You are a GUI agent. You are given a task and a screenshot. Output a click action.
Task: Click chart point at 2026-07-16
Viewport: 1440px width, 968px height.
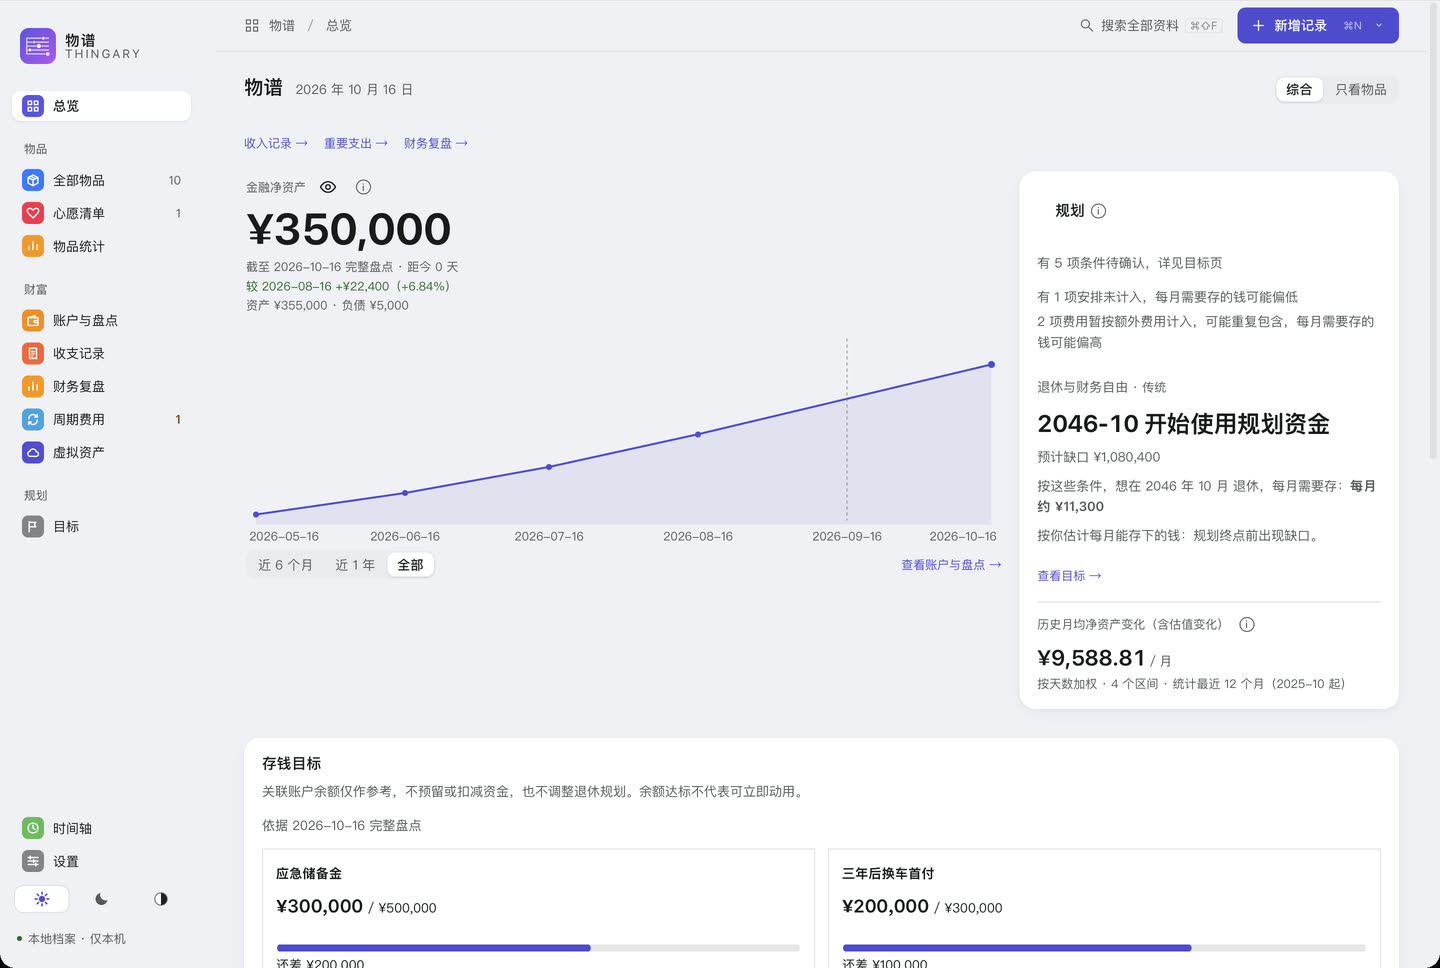pyautogui.click(x=549, y=467)
